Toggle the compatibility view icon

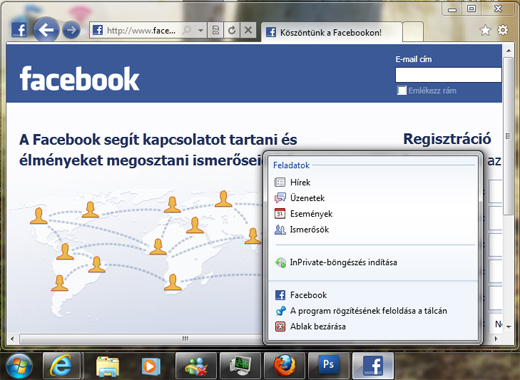pyautogui.click(x=216, y=30)
